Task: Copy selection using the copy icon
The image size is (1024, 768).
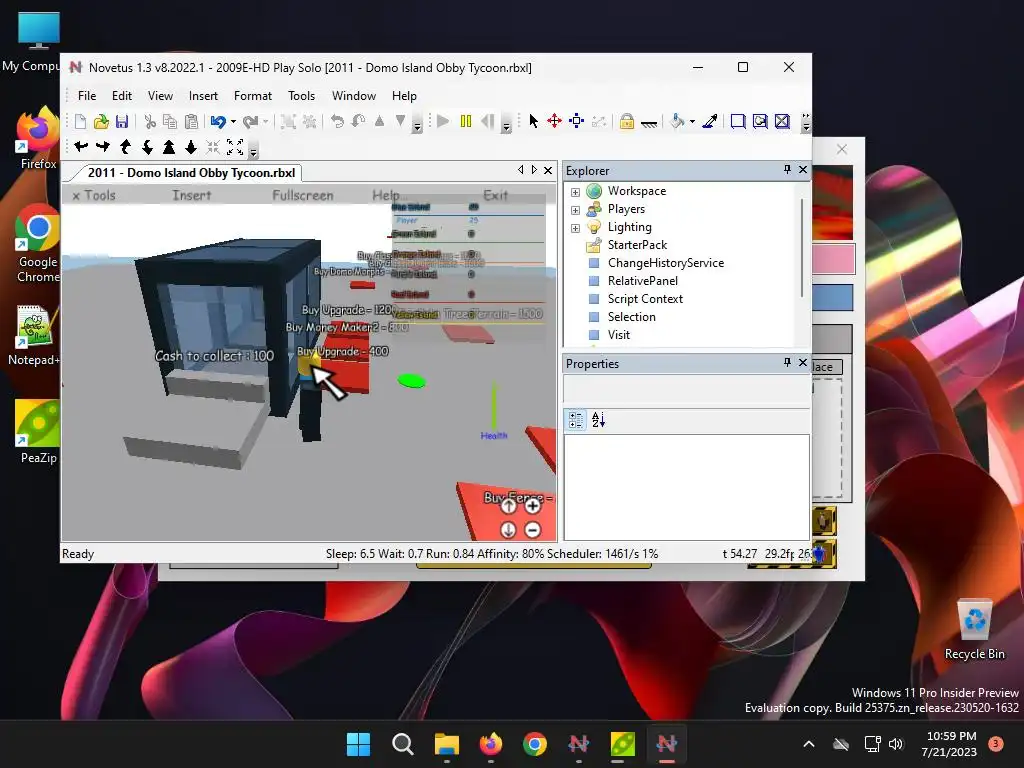Action: coord(170,121)
